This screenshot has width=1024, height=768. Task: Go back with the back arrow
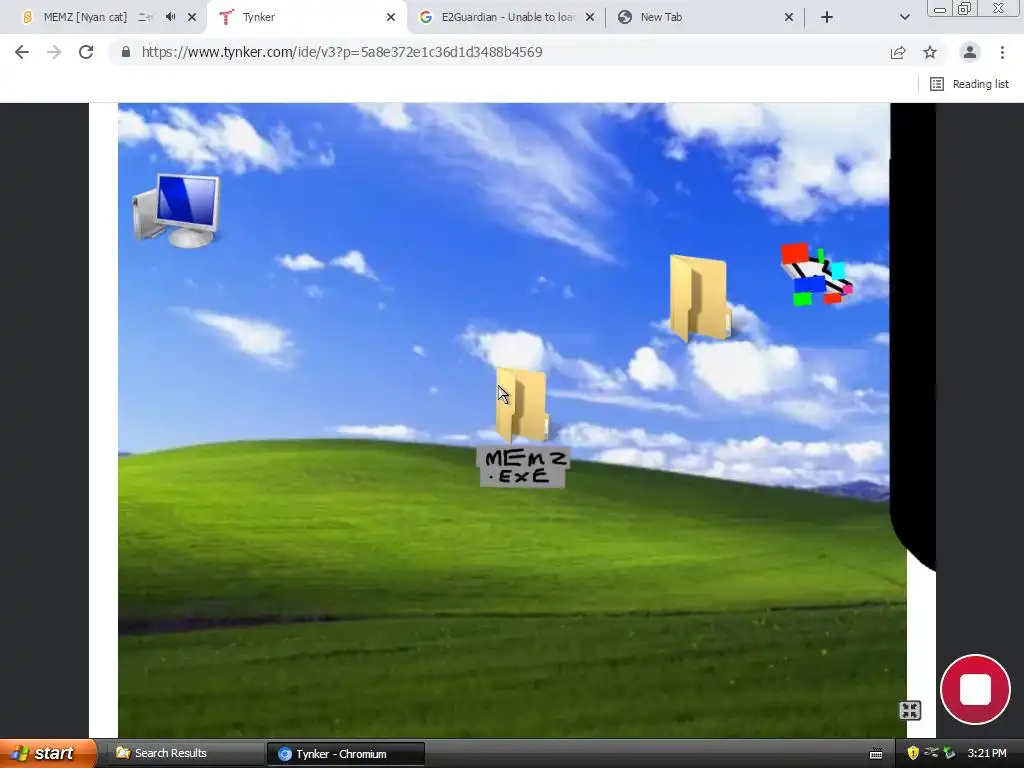click(22, 52)
